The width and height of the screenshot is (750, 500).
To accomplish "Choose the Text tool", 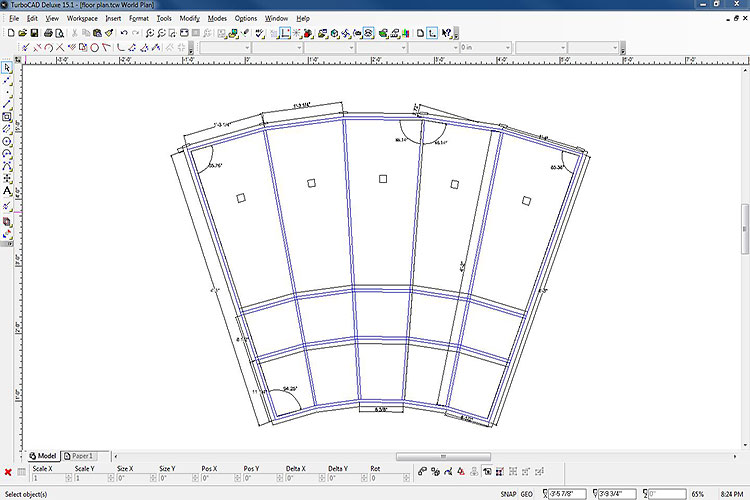I will [7, 190].
